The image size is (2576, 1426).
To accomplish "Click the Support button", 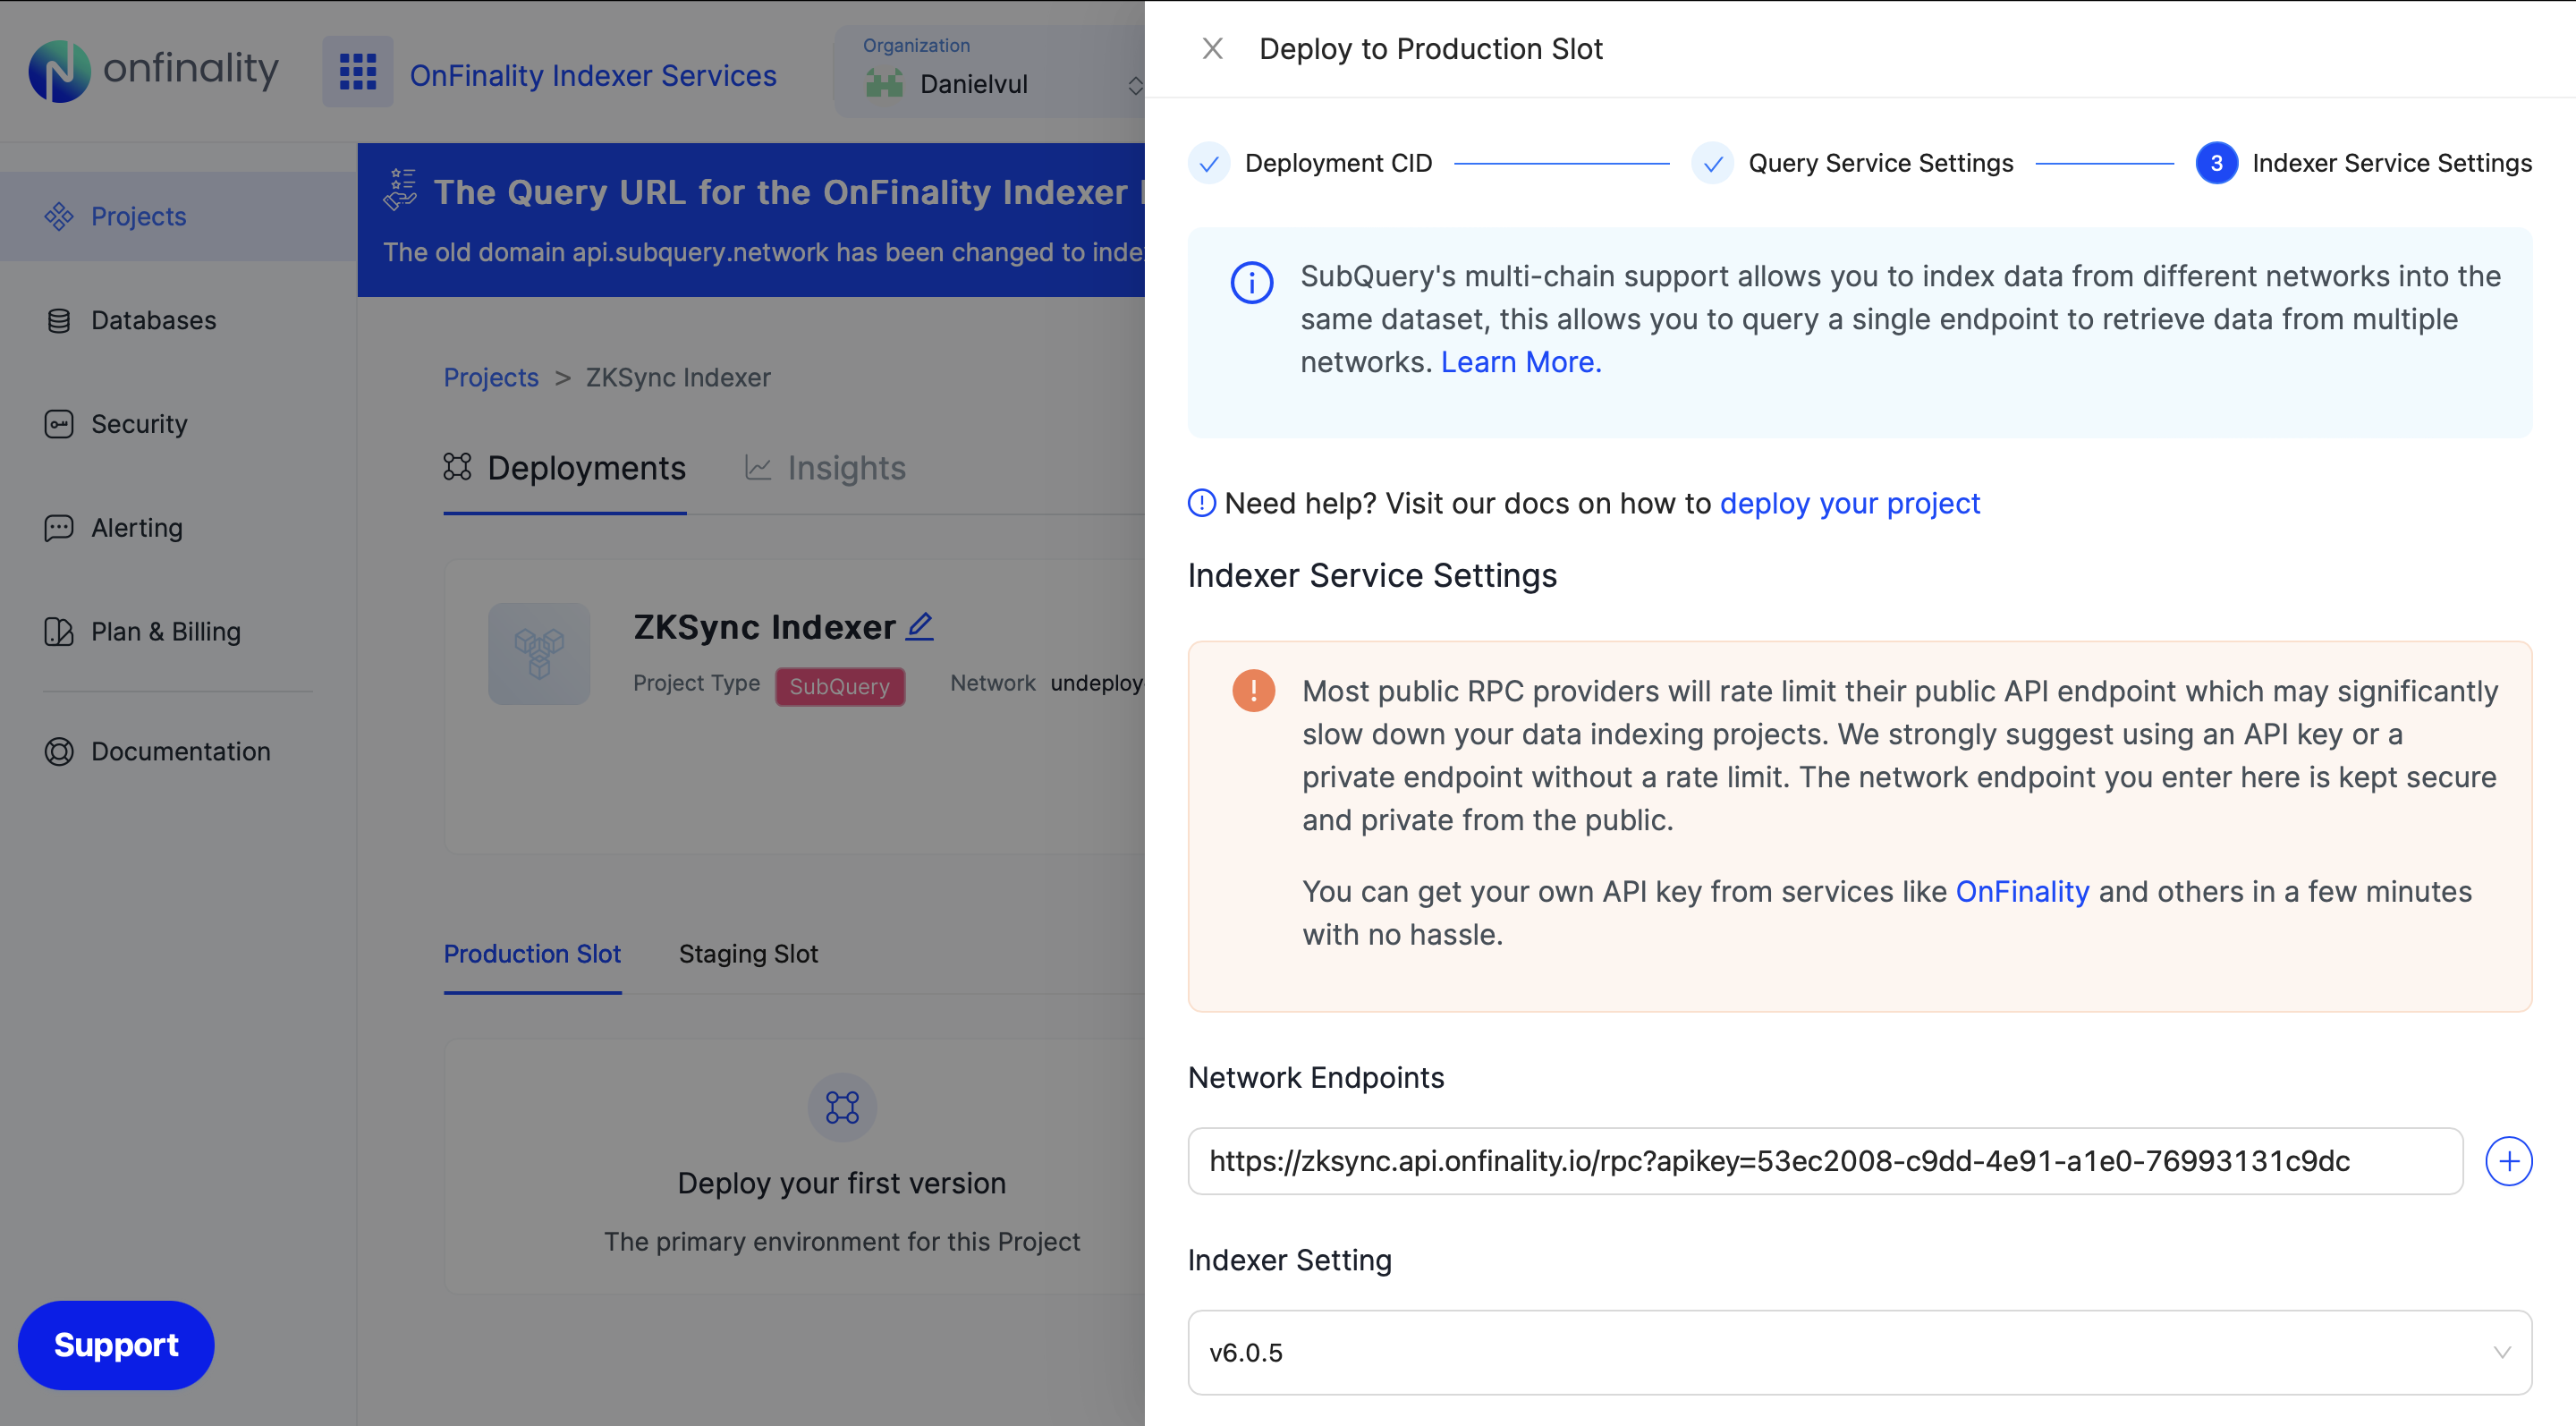I will click(x=115, y=1345).
